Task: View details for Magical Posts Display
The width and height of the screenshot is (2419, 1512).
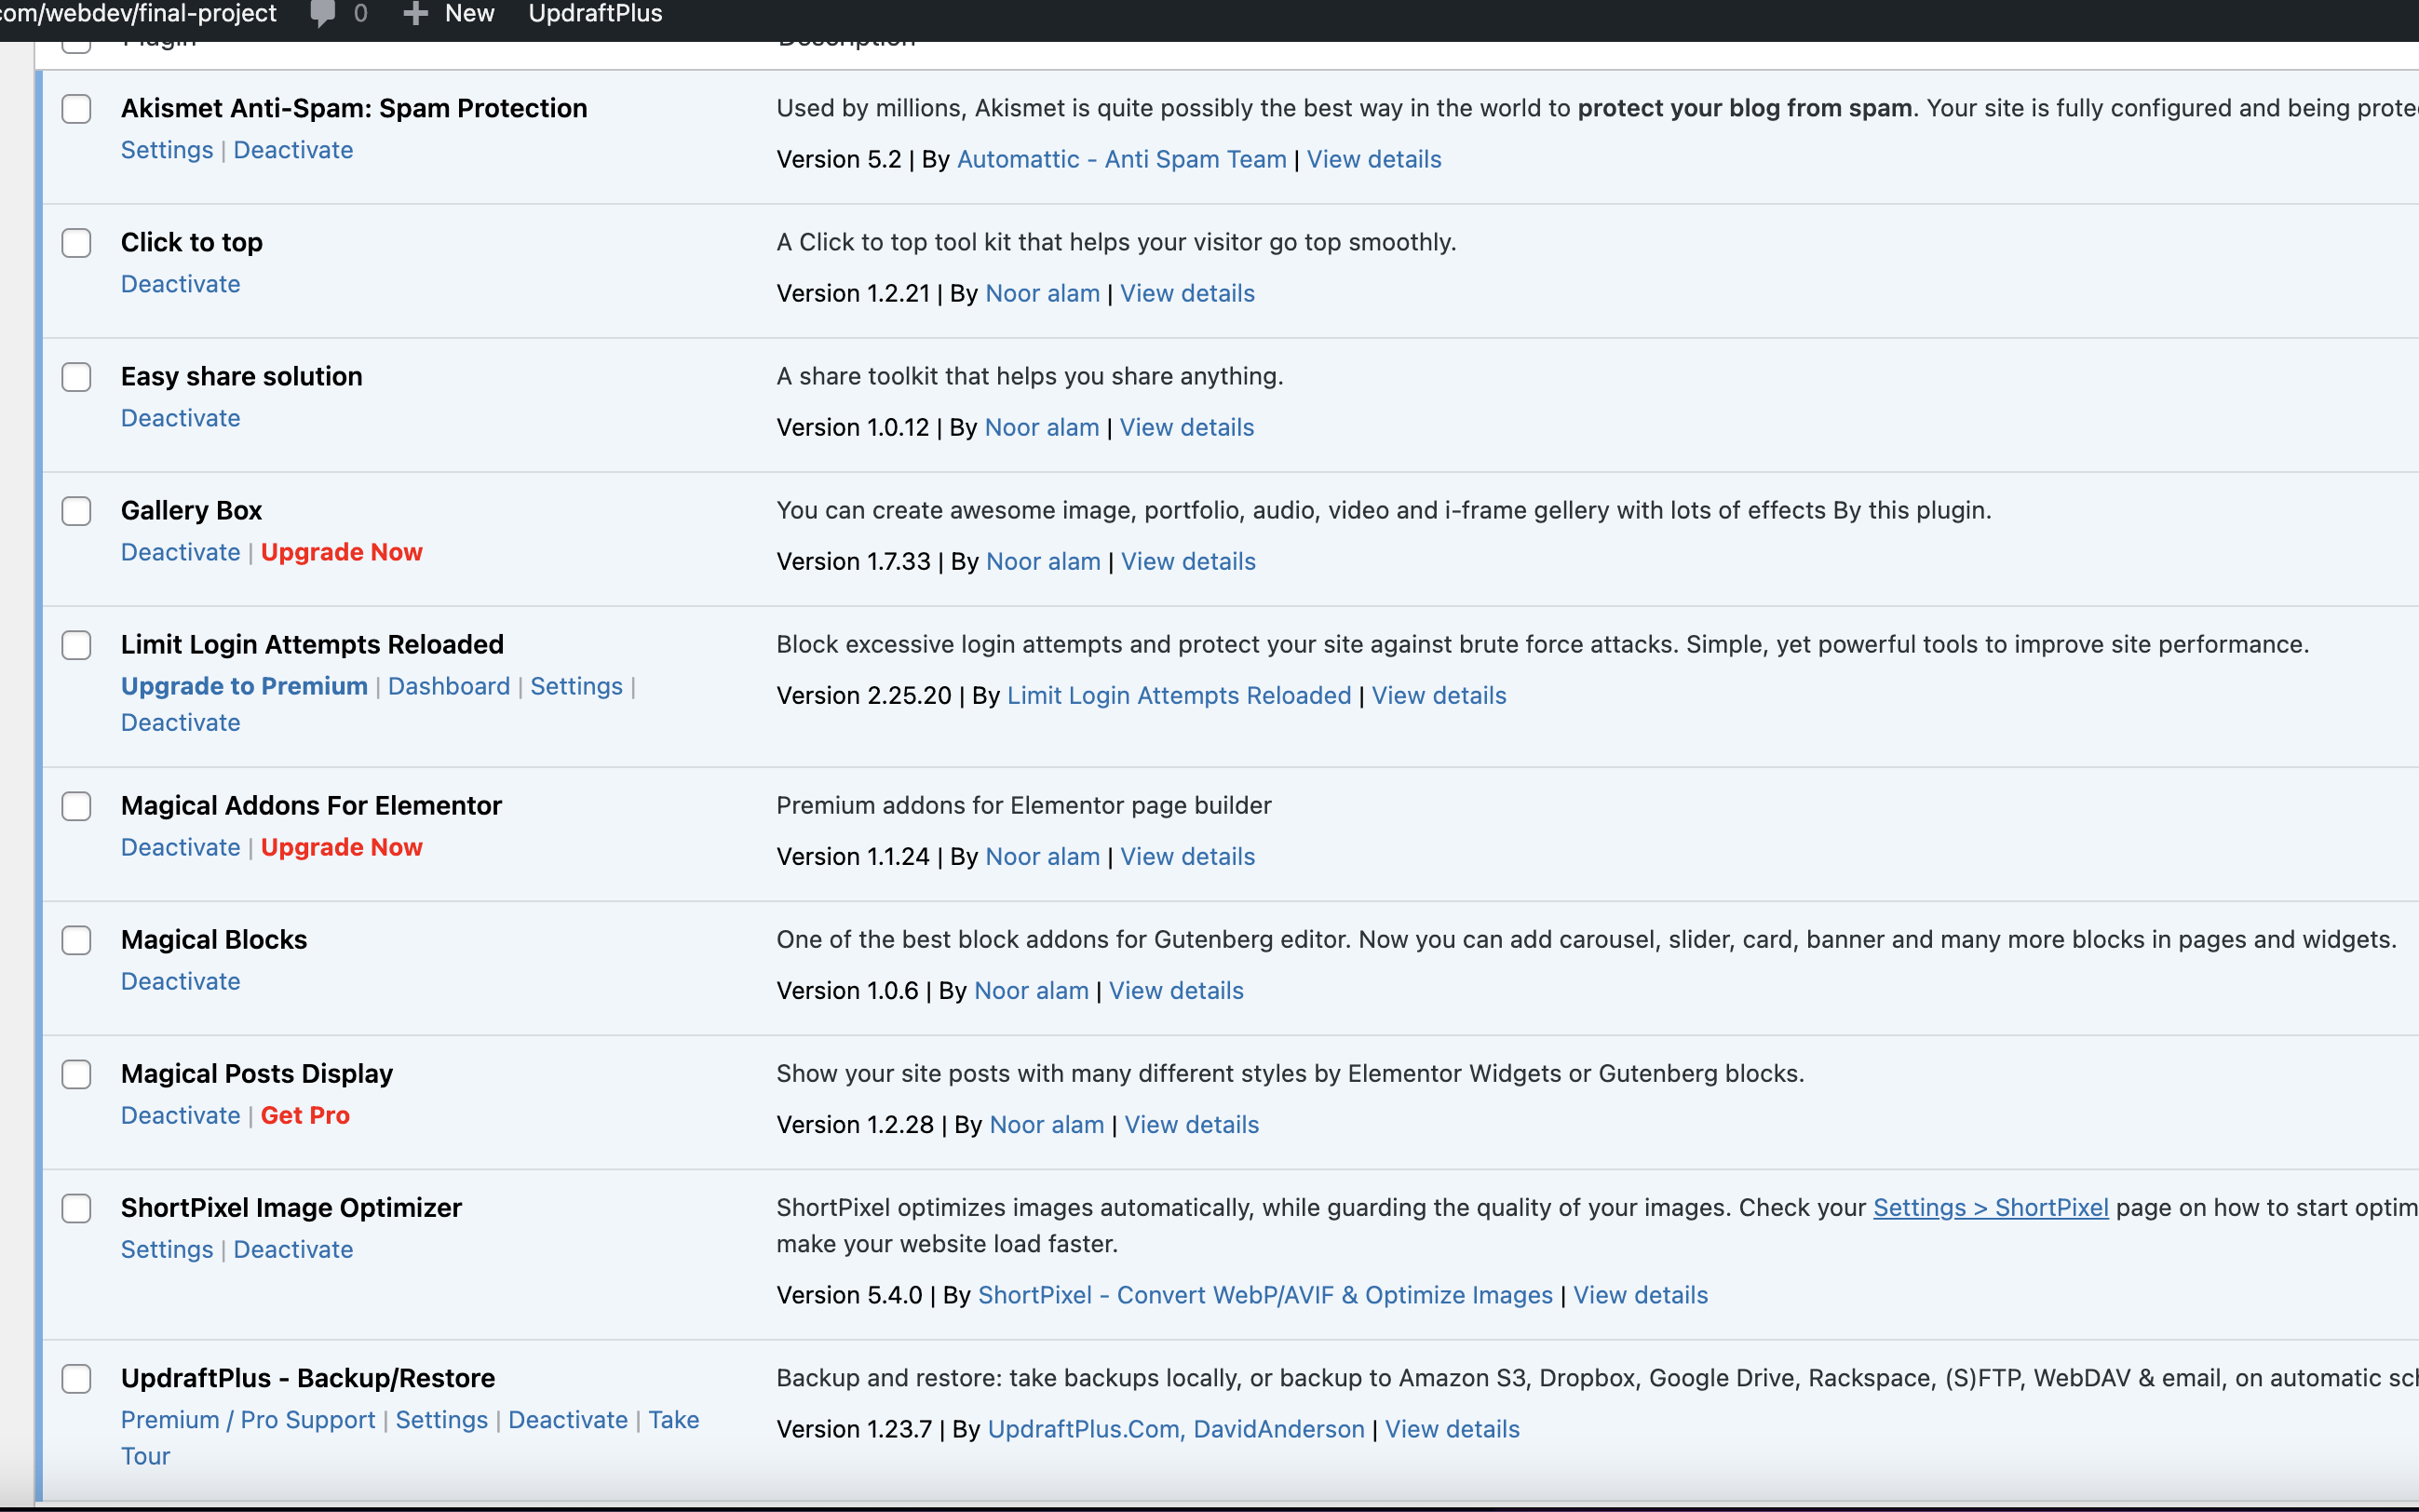Action: 1191,1124
